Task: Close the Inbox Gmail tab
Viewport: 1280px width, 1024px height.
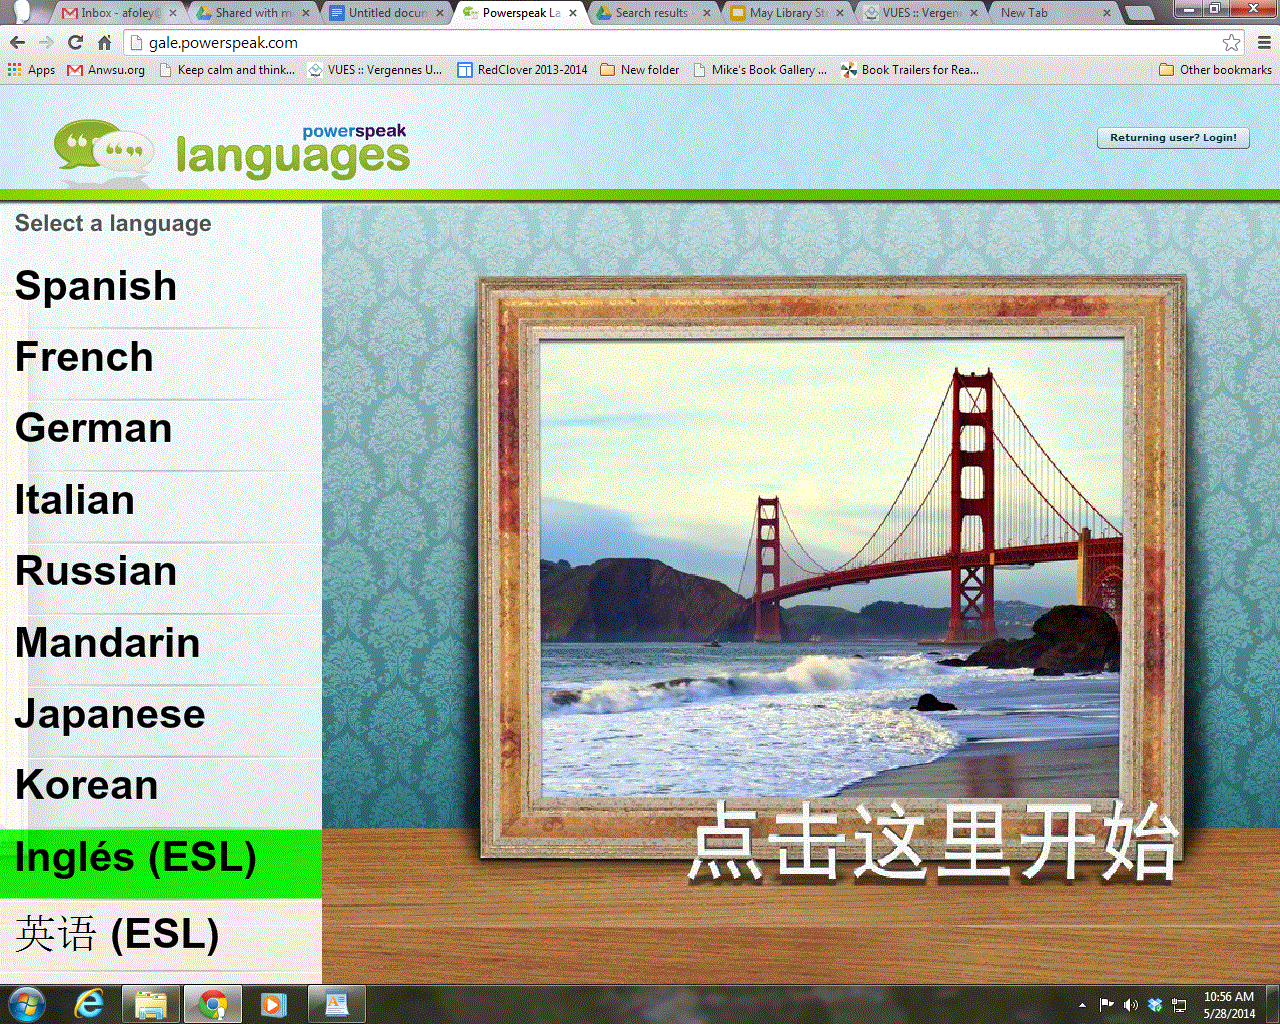Action: click(x=172, y=13)
